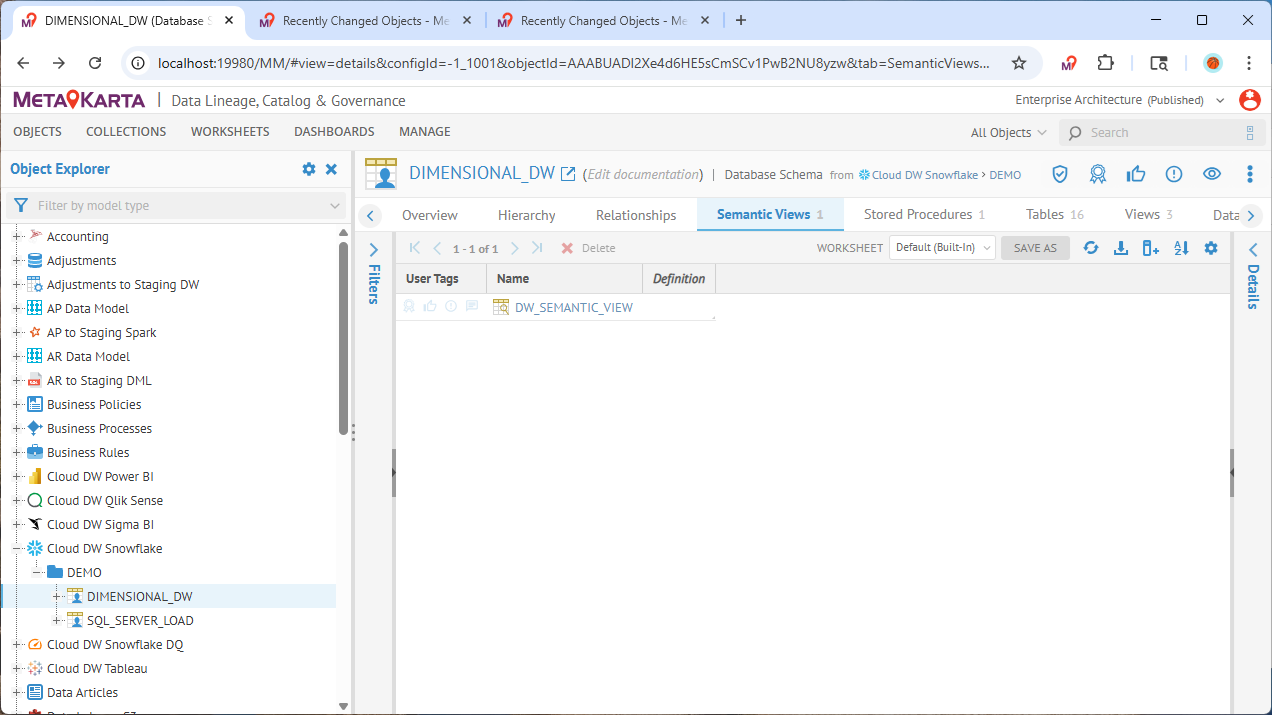Open DIMENSIONAL_DW in new window icon
The height and width of the screenshot is (715, 1272).
pos(568,174)
